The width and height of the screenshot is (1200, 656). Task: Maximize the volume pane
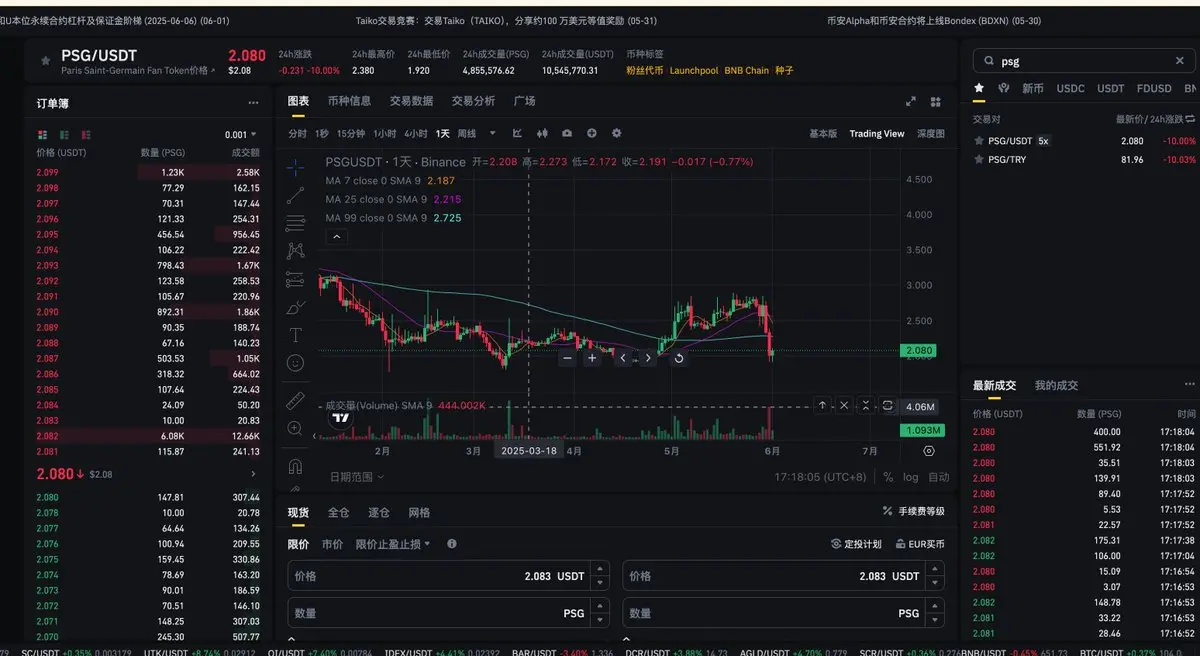[888, 405]
